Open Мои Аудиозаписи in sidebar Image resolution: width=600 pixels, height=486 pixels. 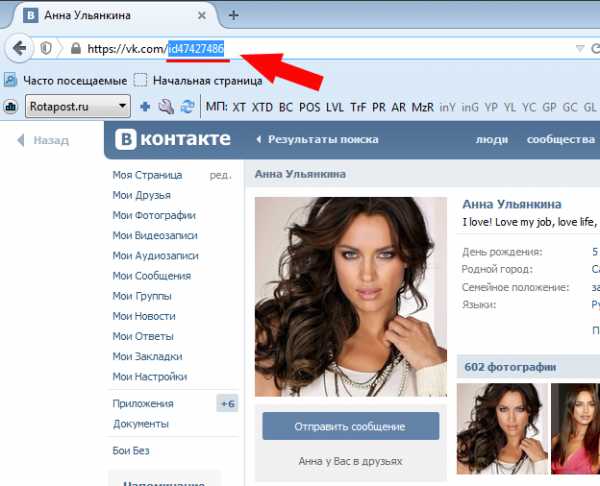tap(155, 256)
